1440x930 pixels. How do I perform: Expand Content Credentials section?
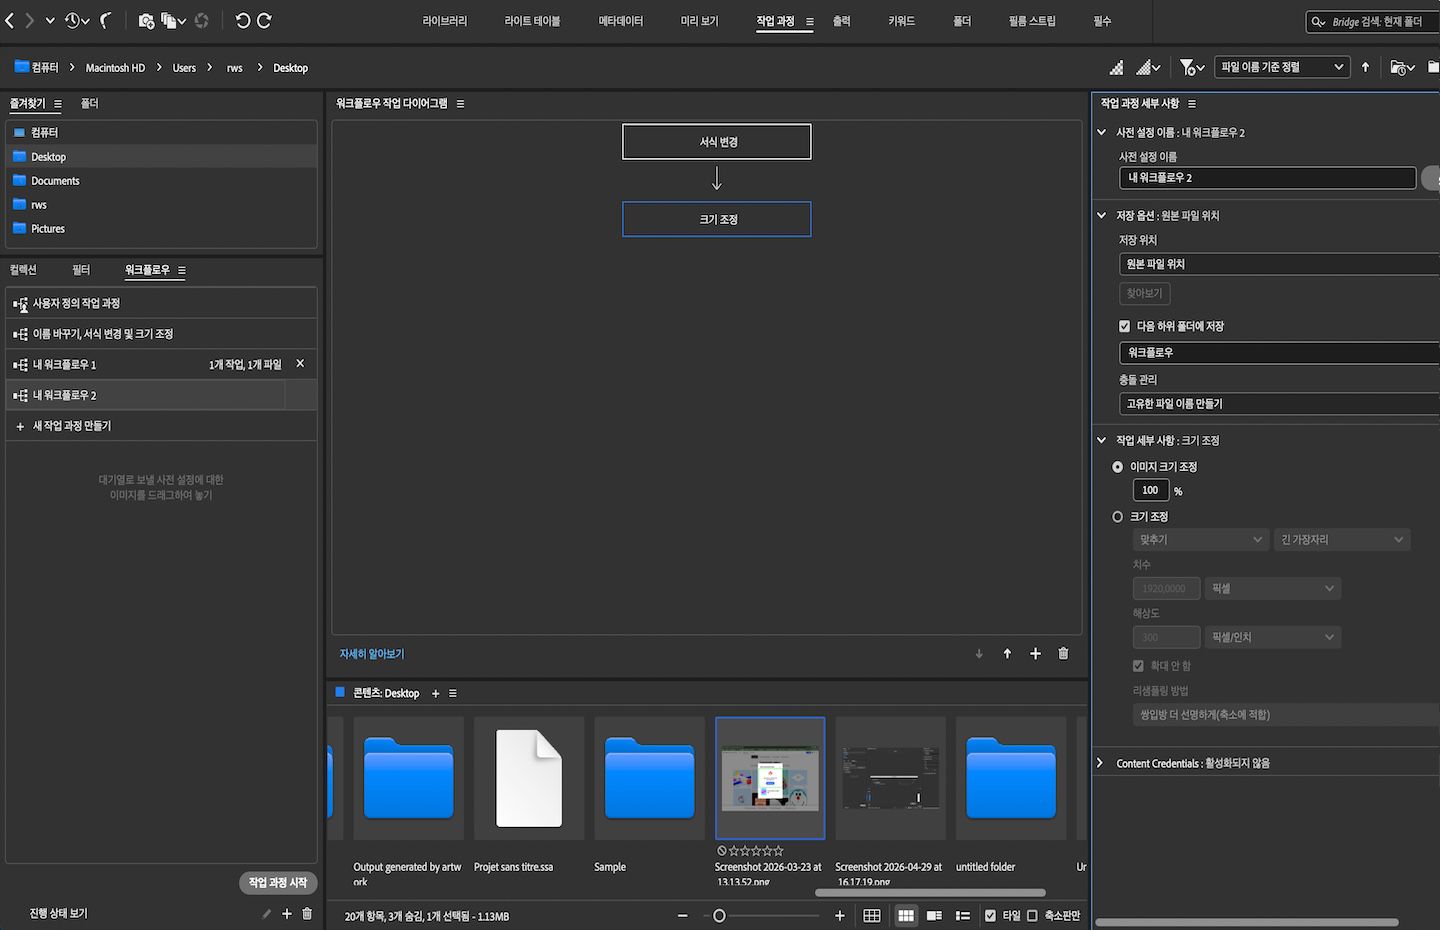(x=1100, y=763)
